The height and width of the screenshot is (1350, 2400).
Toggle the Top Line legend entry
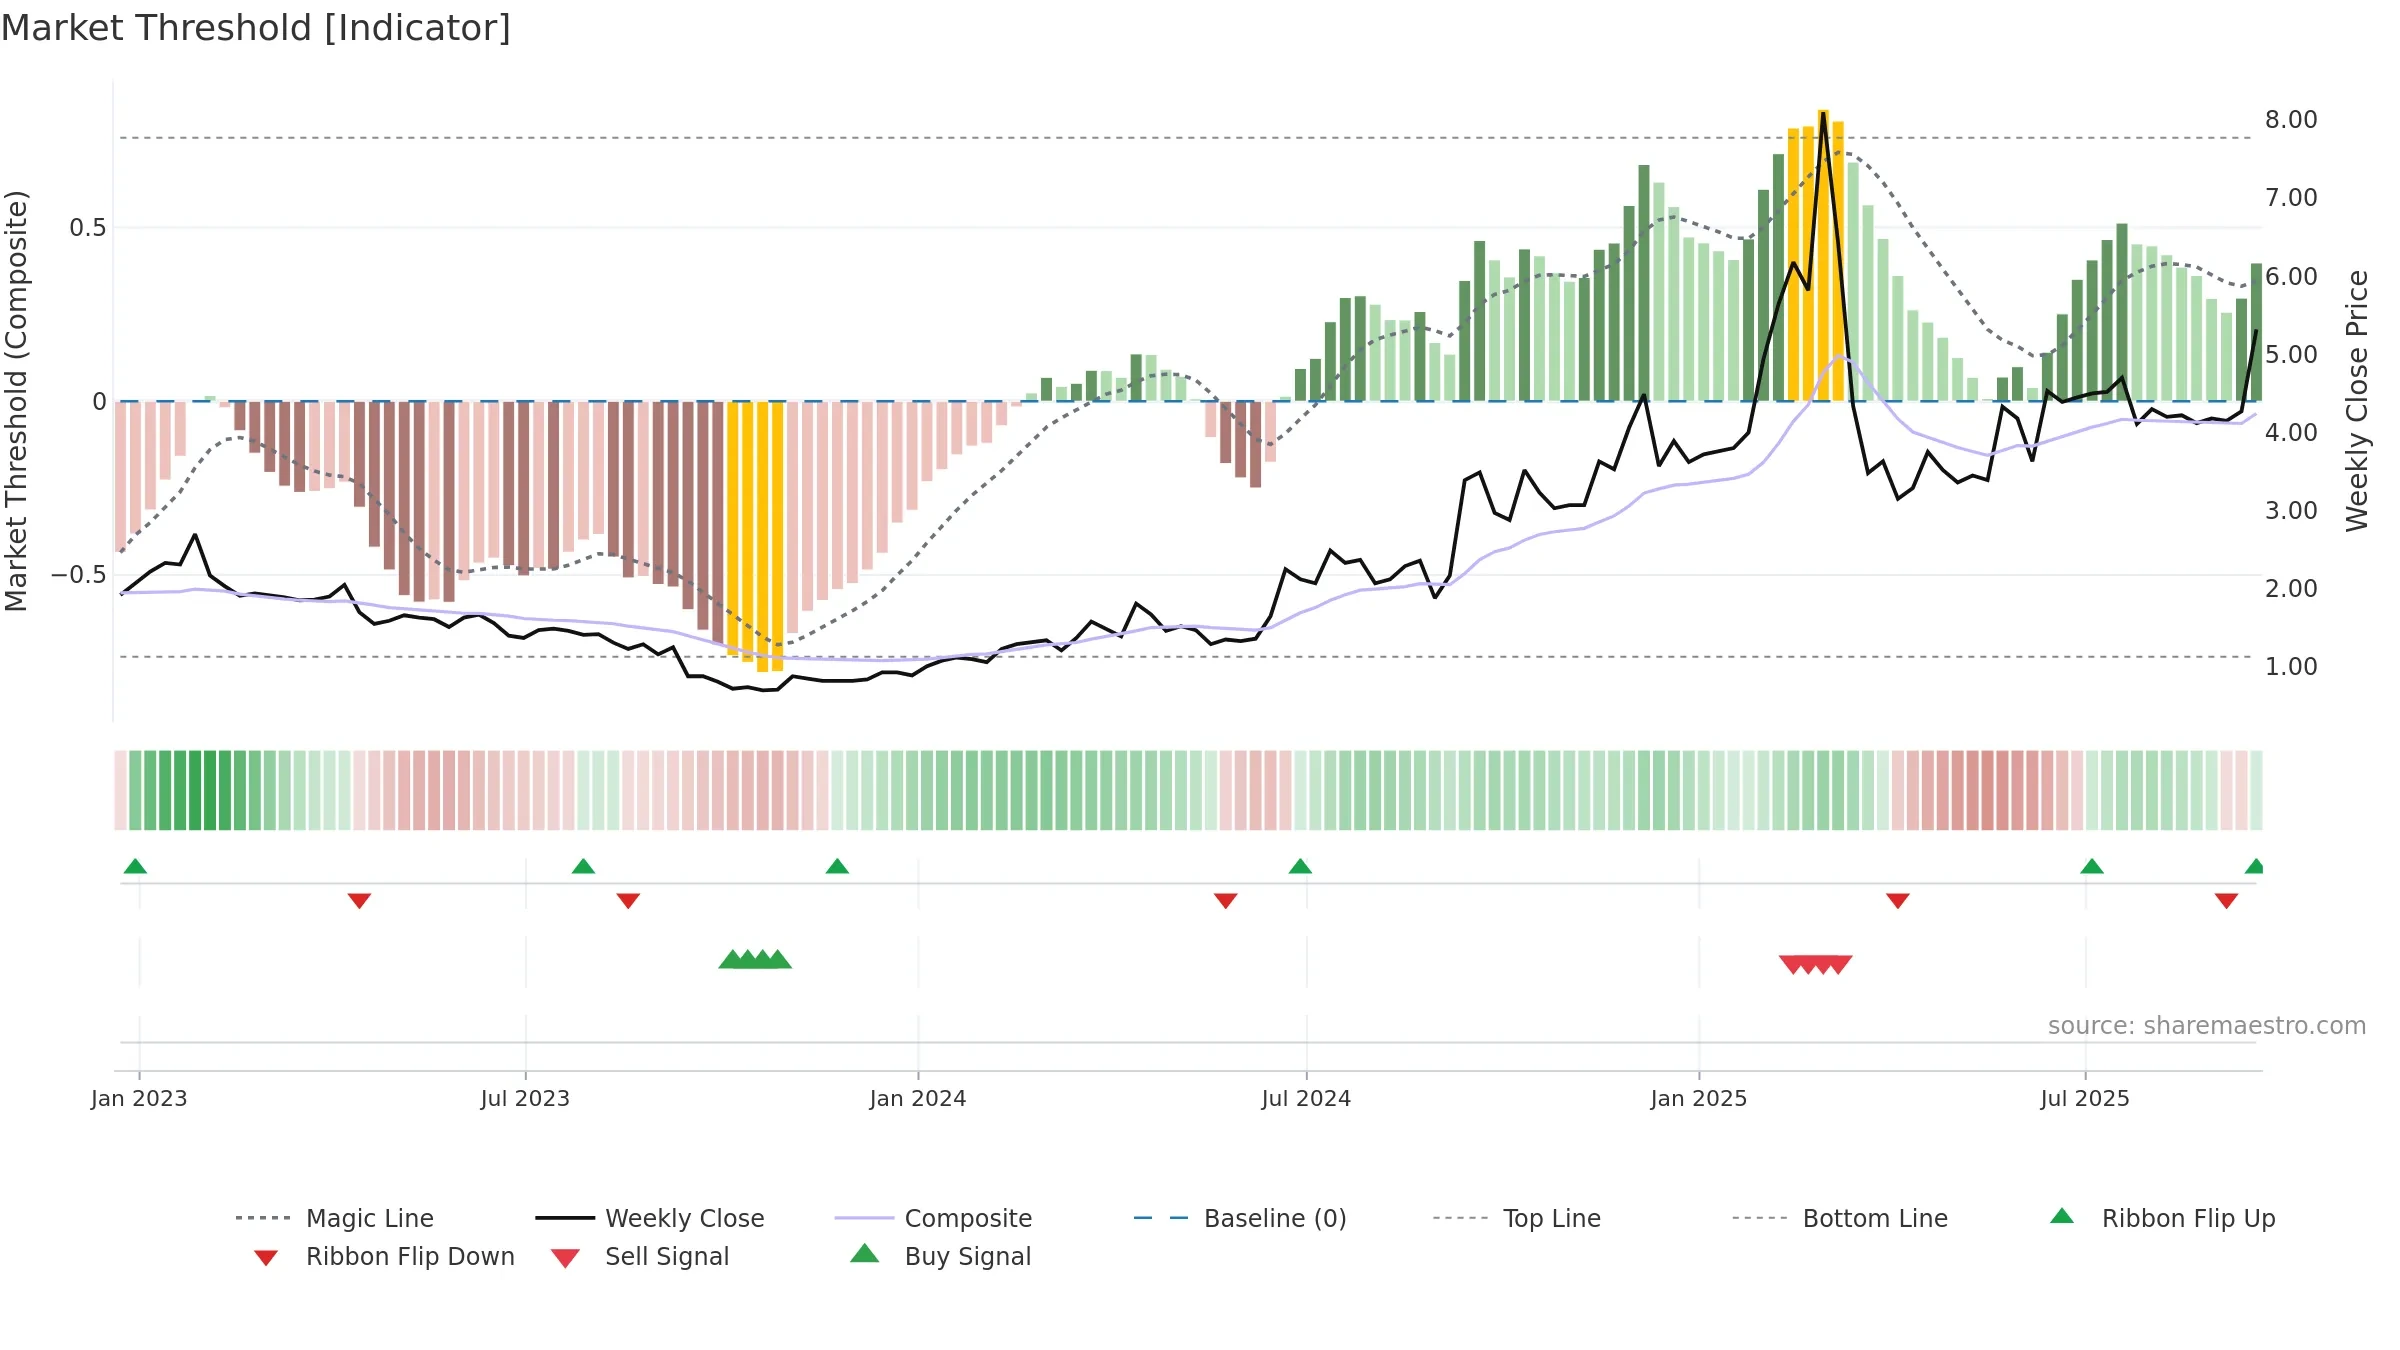1517,1218
